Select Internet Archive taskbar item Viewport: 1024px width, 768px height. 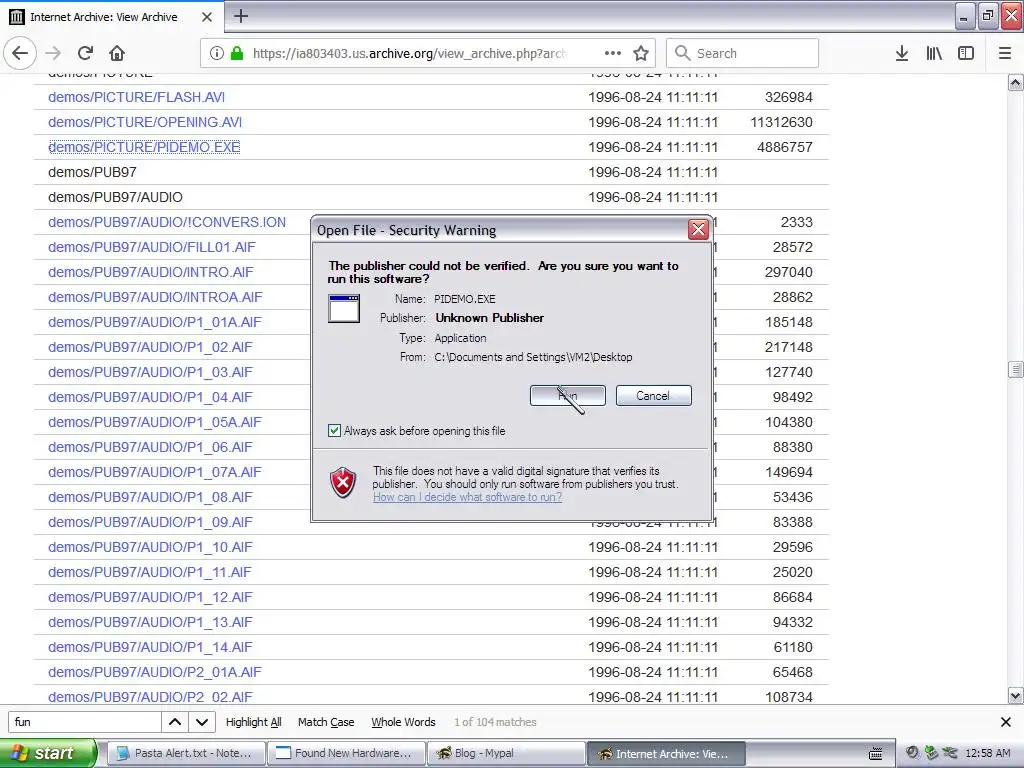click(x=665, y=753)
